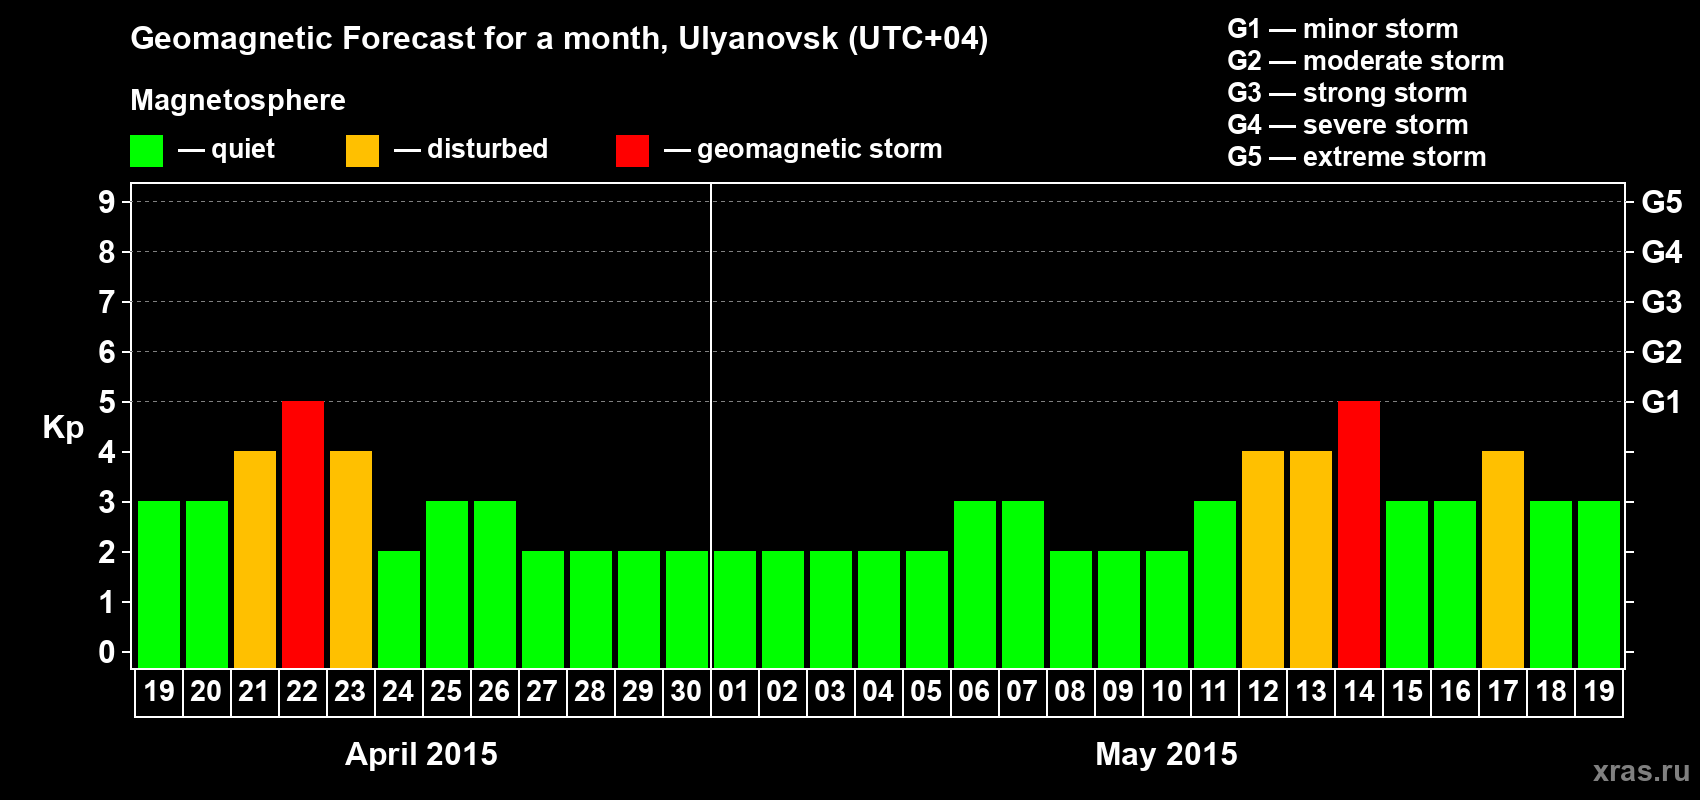
Task: Select the green bar for May 11
Action: pyautogui.click(x=1215, y=585)
